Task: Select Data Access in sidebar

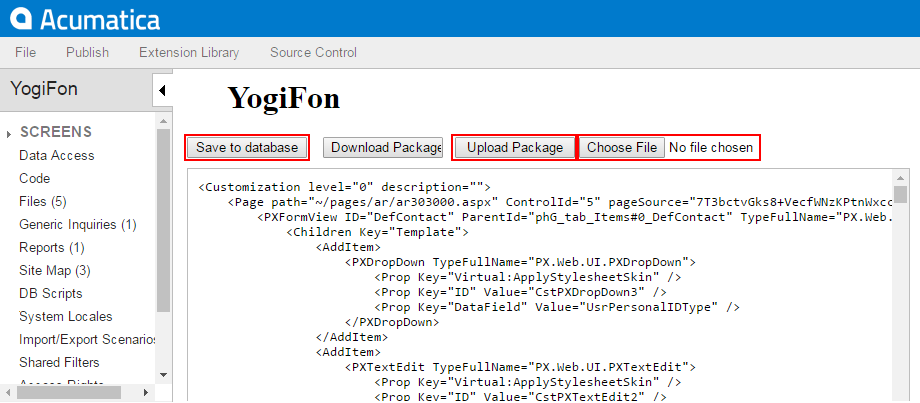Action: pyautogui.click(x=57, y=155)
